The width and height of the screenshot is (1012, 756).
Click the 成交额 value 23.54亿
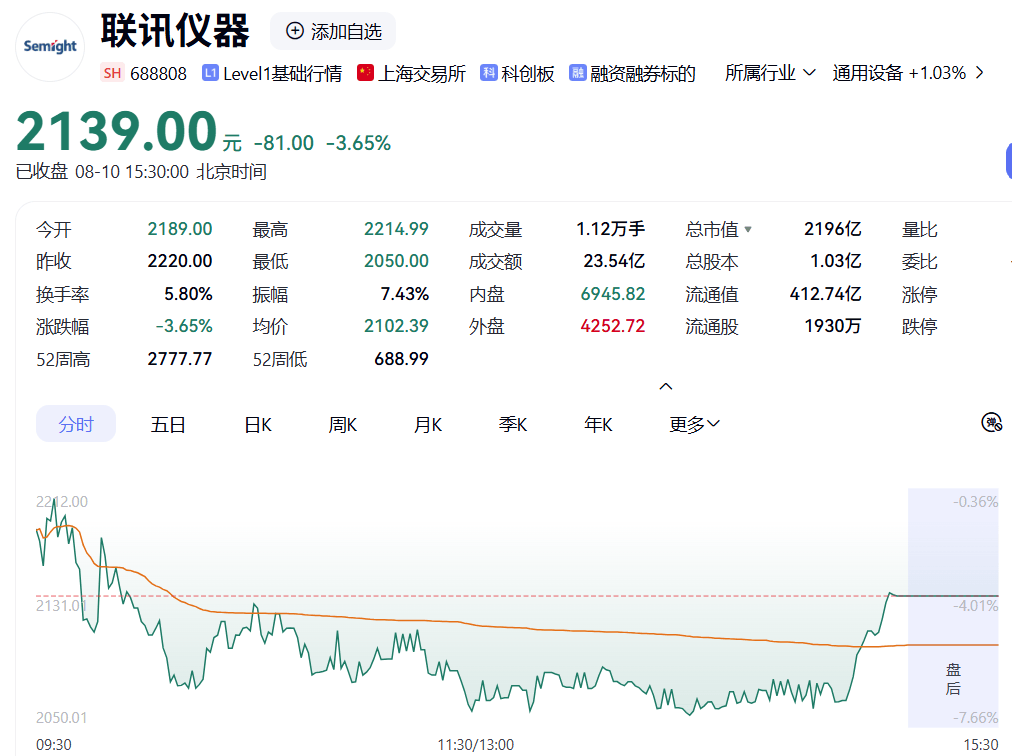tap(614, 261)
